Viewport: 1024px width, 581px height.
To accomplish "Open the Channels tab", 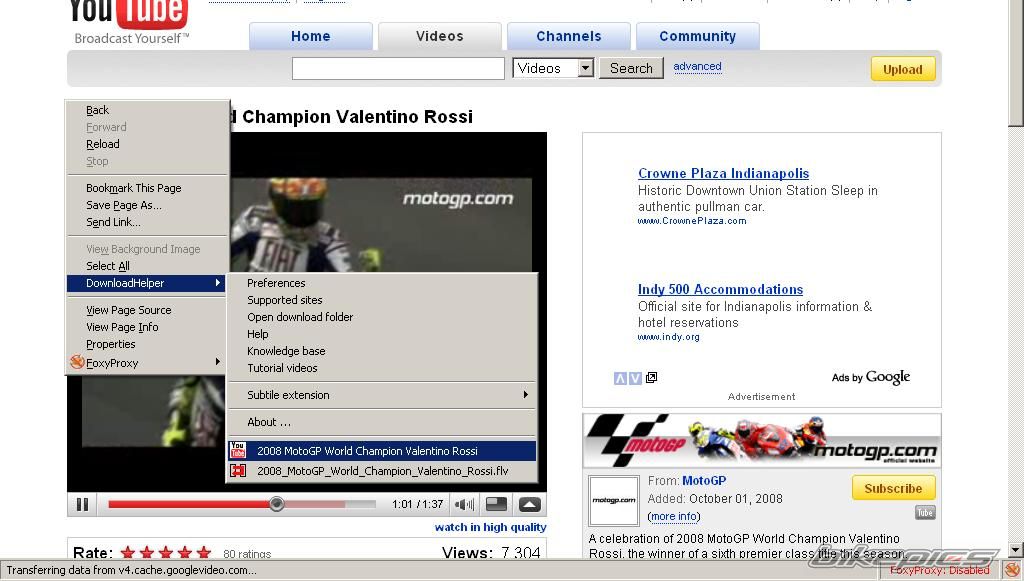I will point(569,37).
